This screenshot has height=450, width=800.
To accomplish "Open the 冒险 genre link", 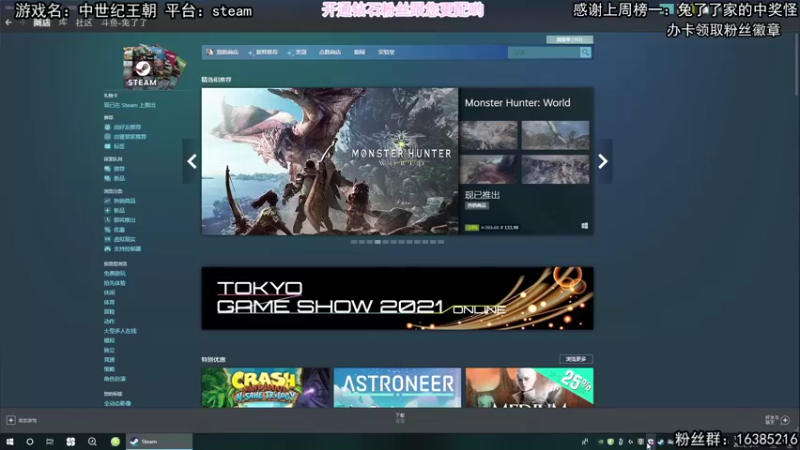I will [109, 312].
